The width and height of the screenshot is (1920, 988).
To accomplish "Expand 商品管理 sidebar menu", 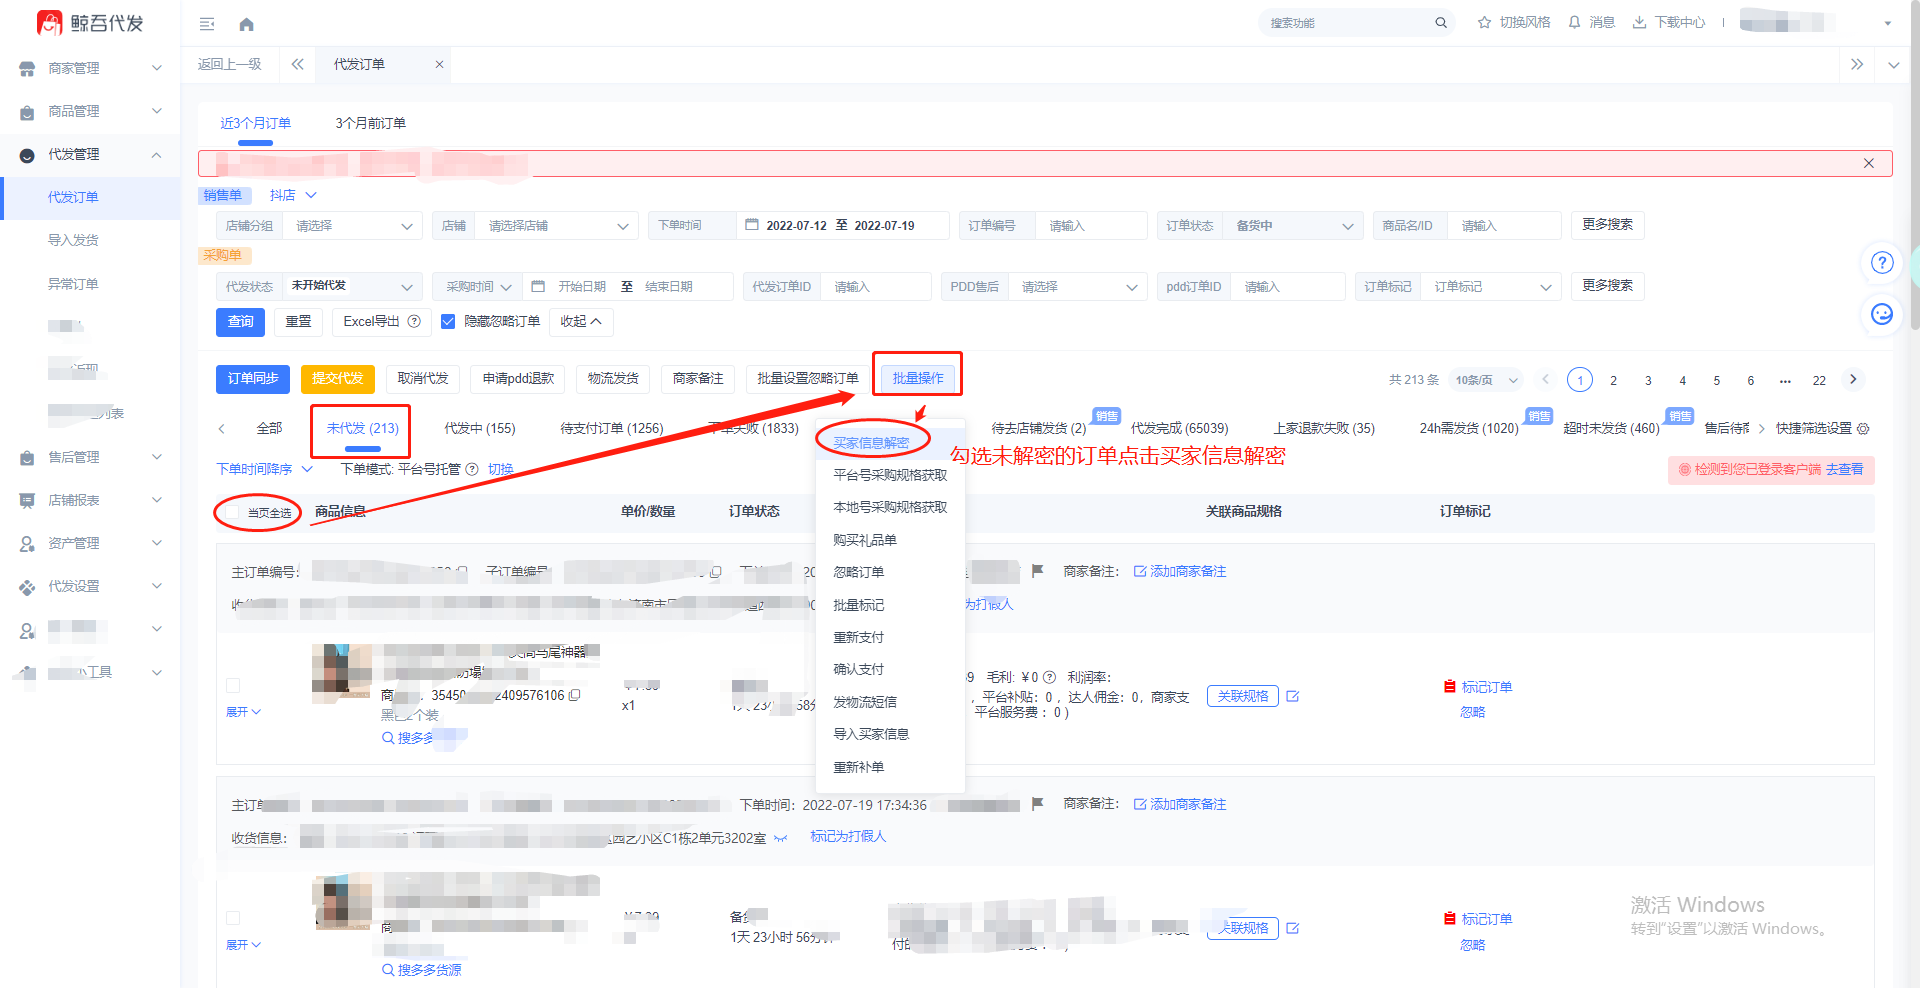I will point(90,111).
